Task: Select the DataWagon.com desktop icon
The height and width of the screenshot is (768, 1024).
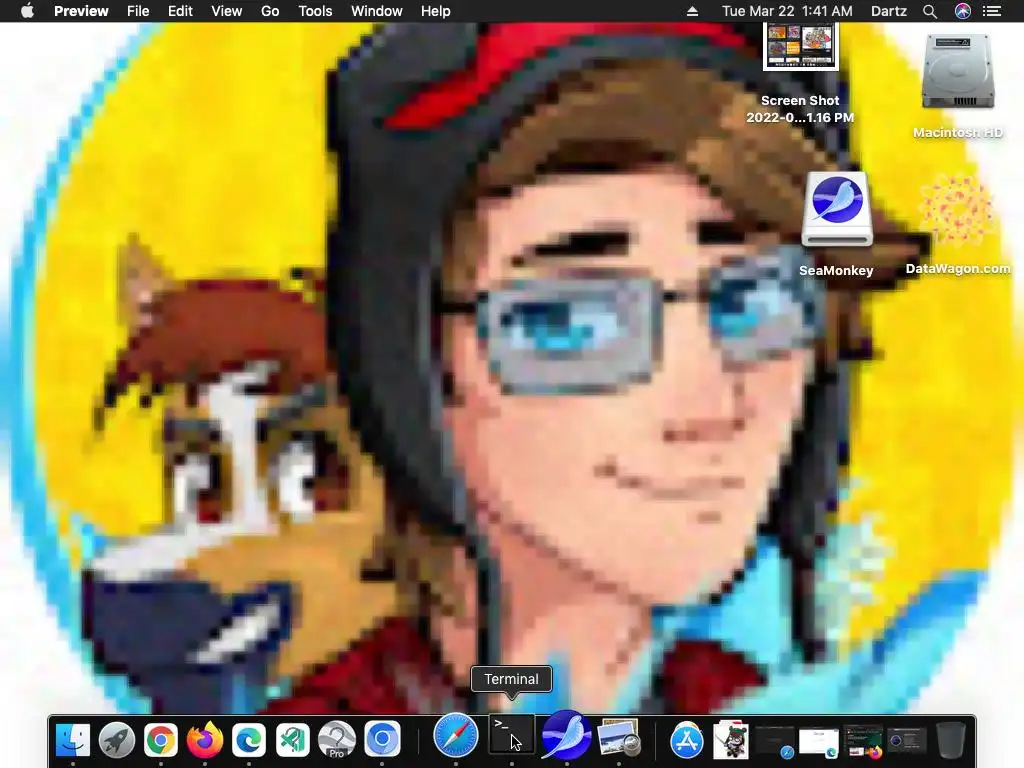Action: [x=957, y=210]
